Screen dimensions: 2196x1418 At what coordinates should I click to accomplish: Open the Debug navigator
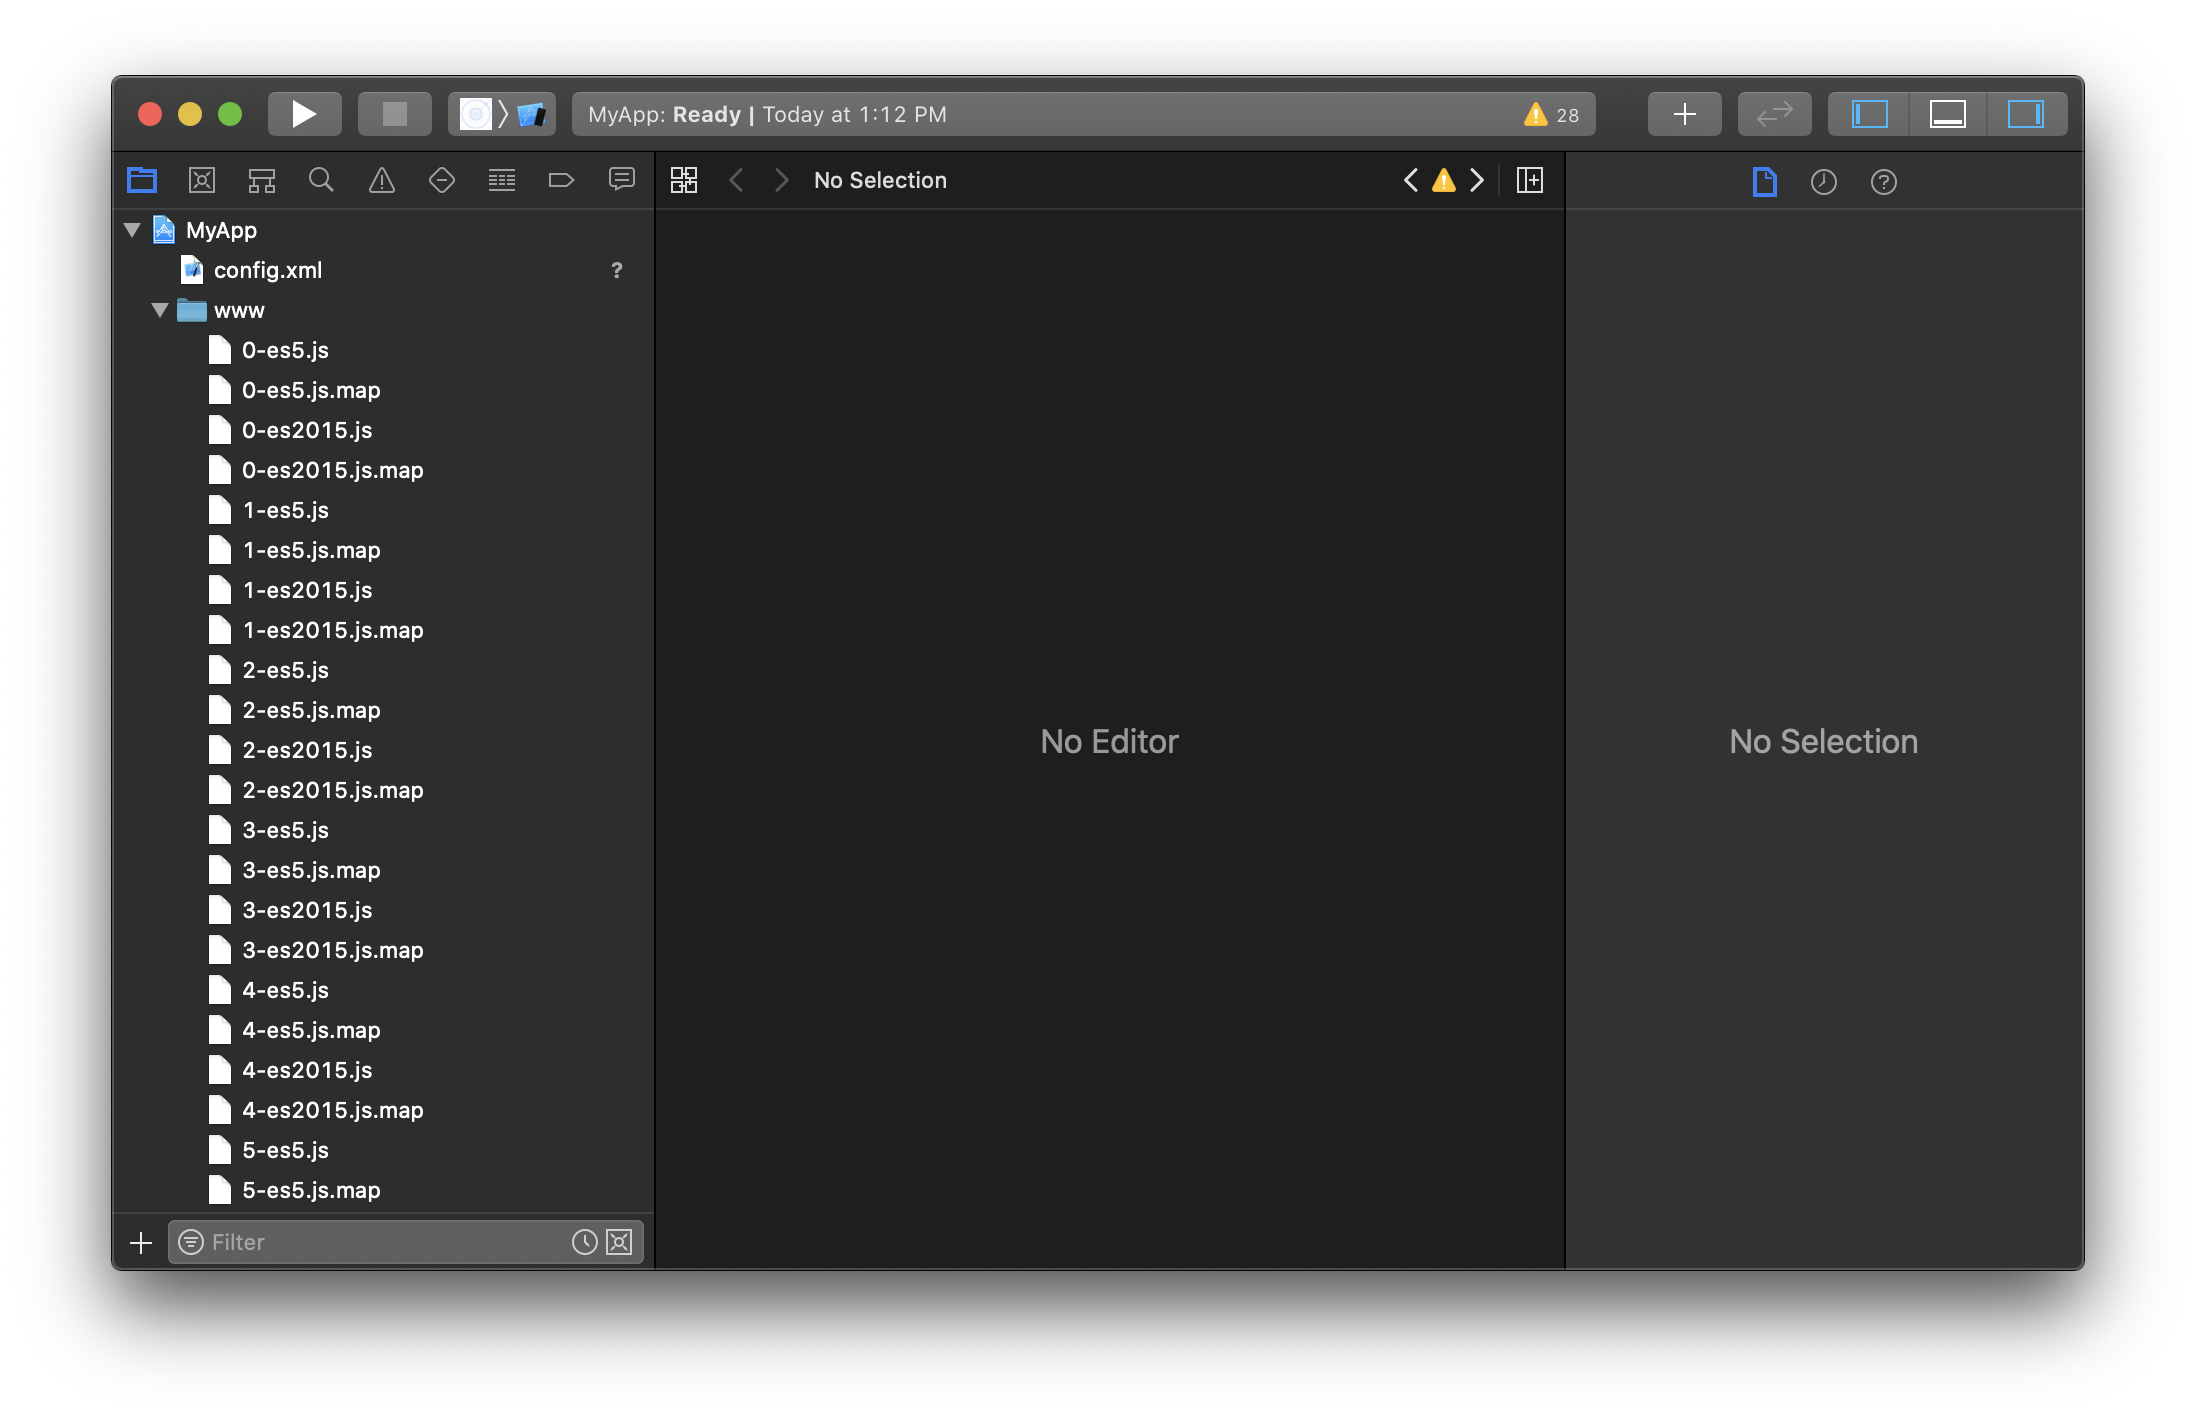pos(502,181)
